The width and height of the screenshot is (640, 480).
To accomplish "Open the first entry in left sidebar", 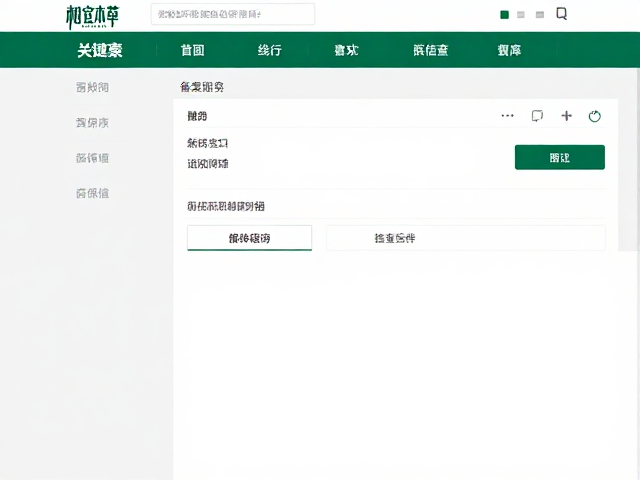I will [92, 87].
